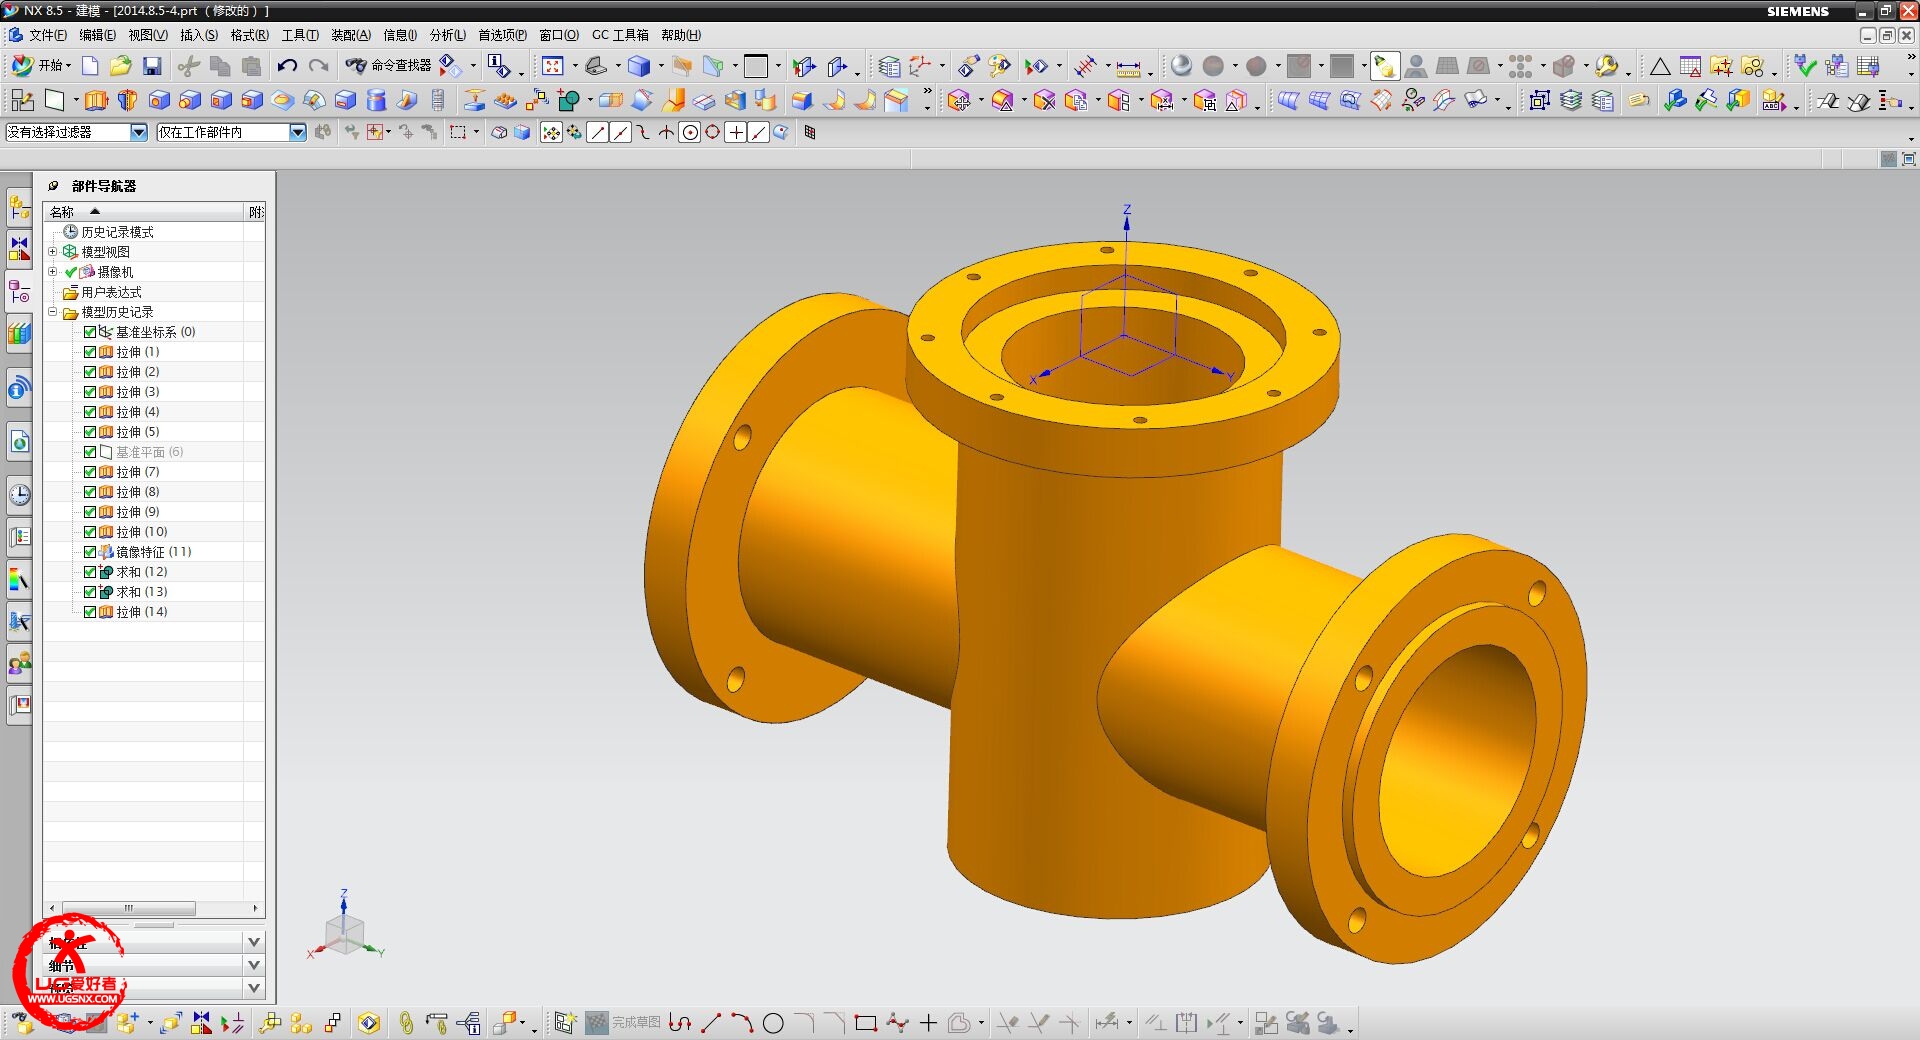The width and height of the screenshot is (1920, 1040).
Task: Open the 仅在工作部件内 scope dropdown
Action: point(298,132)
